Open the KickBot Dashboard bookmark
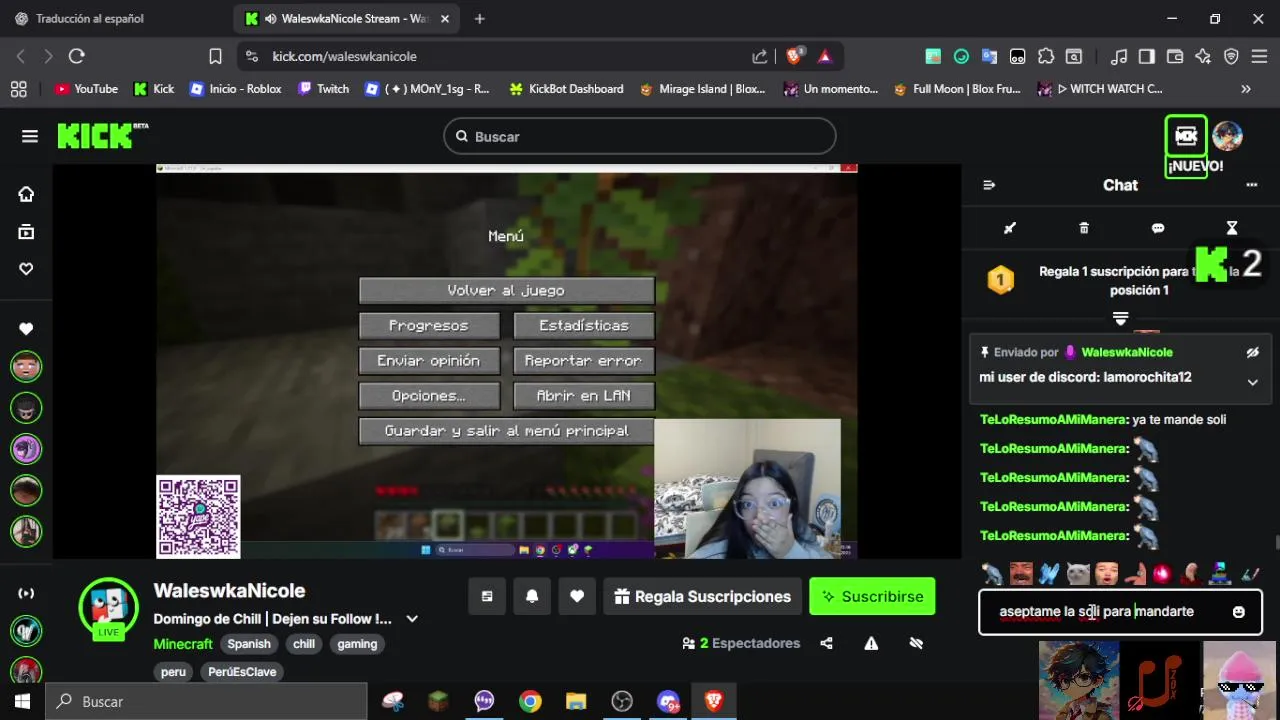1280x720 pixels. [566, 89]
